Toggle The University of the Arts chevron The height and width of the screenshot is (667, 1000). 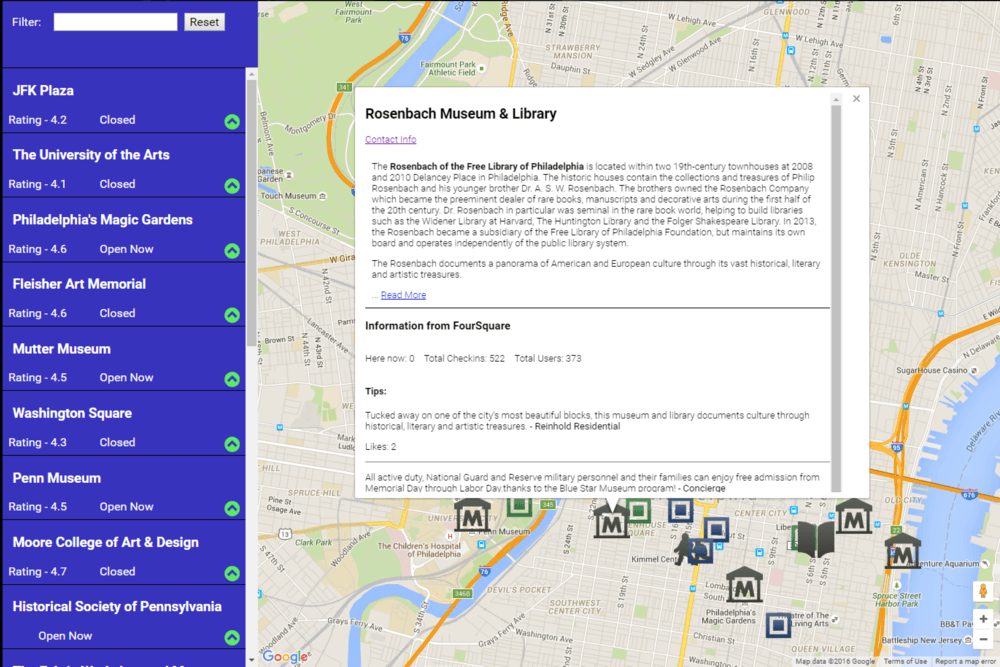232,186
